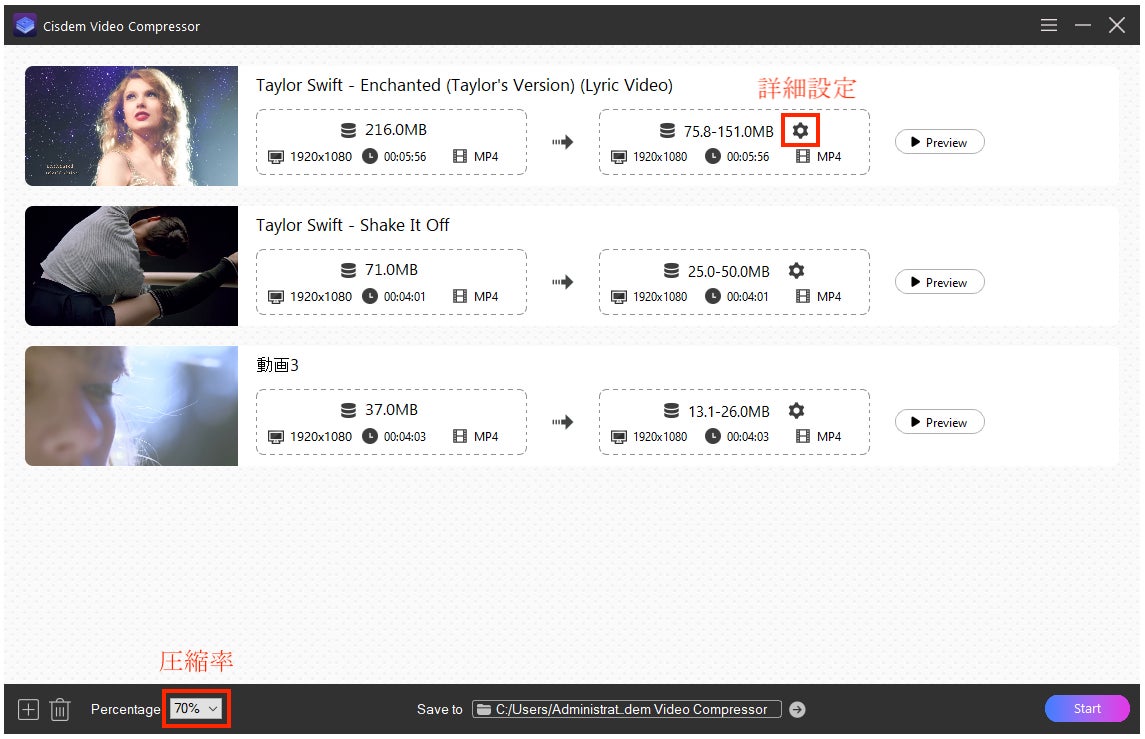This screenshot has height=739, width=1145.
Task: Select the 動画3 video thumbnail
Action: point(131,406)
